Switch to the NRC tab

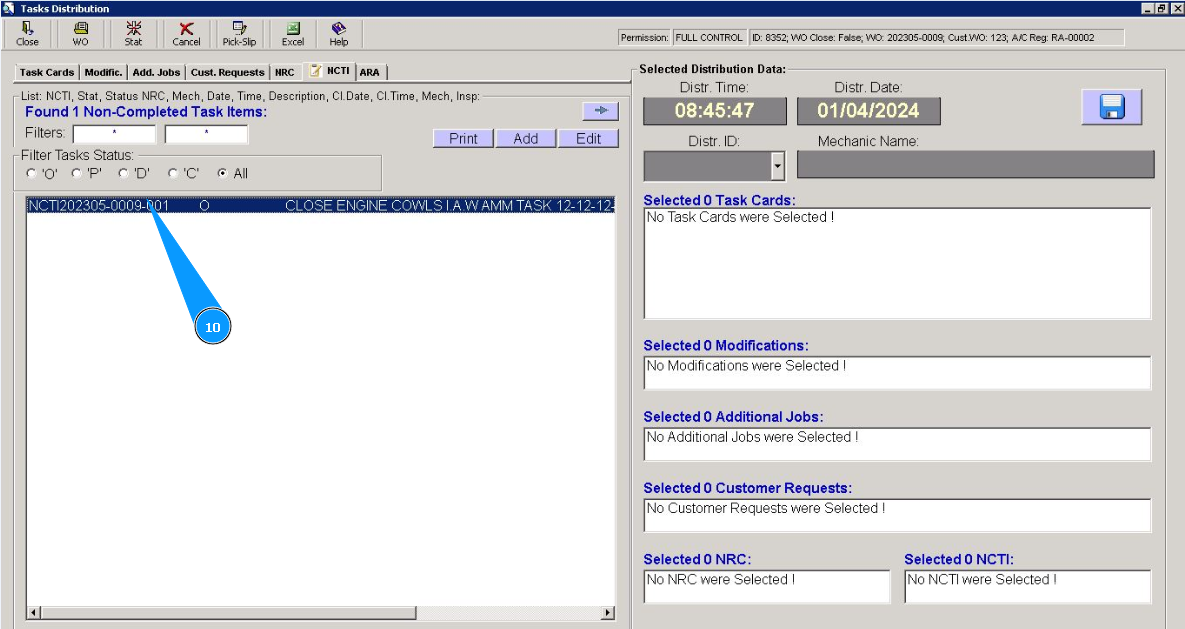click(x=285, y=73)
